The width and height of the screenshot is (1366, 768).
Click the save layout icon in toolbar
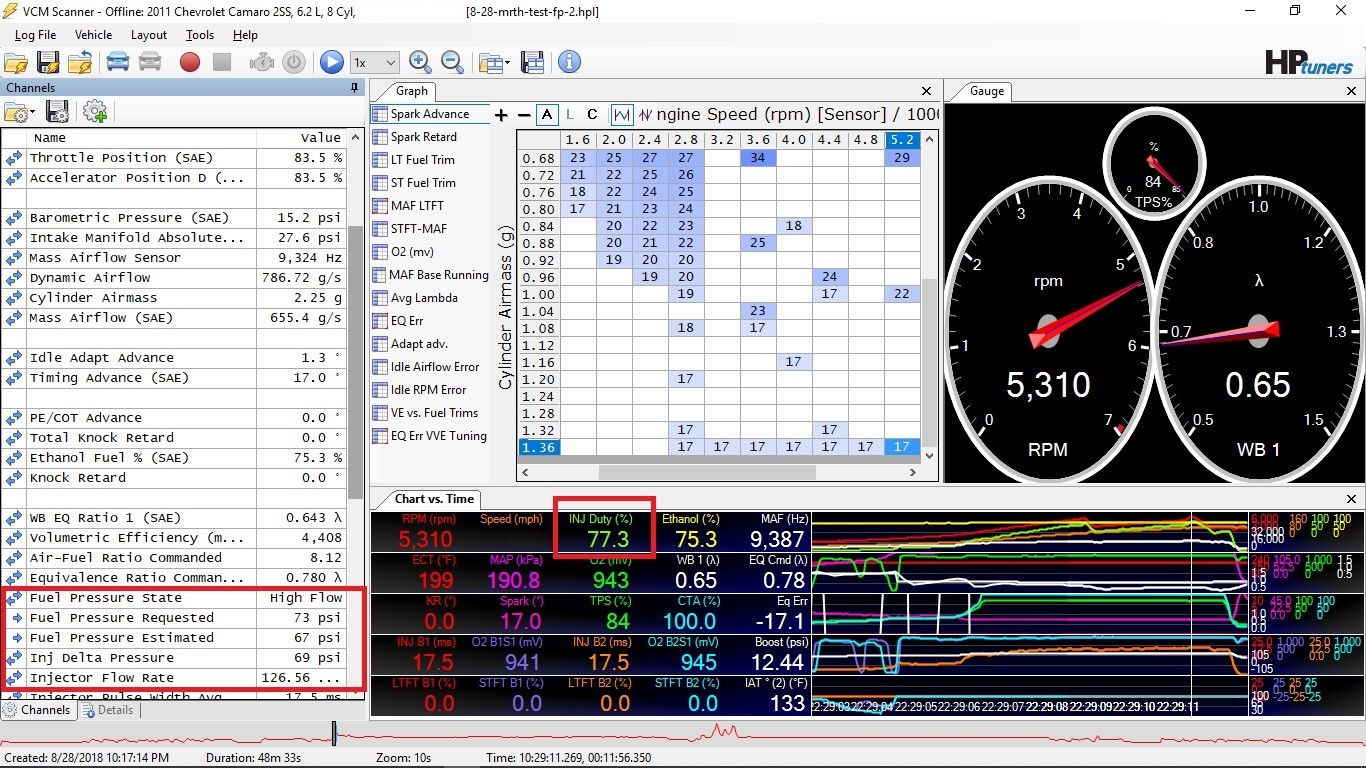pyautogui.click(x=533, y=62)
